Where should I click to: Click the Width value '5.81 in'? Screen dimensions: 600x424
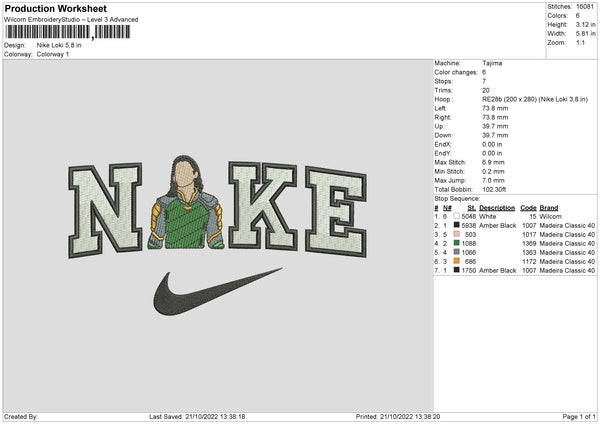click(x=585, y=34)
